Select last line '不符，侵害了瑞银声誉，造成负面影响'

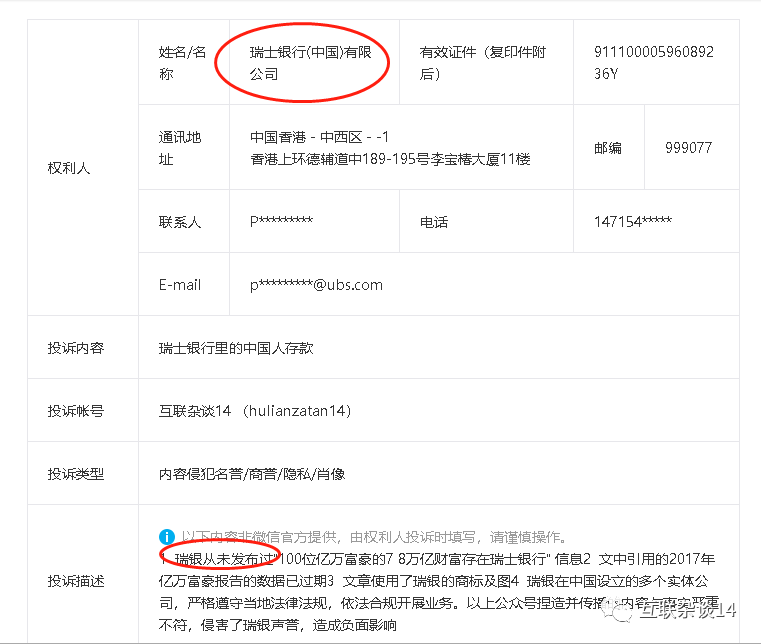click(x=278, y=624)
